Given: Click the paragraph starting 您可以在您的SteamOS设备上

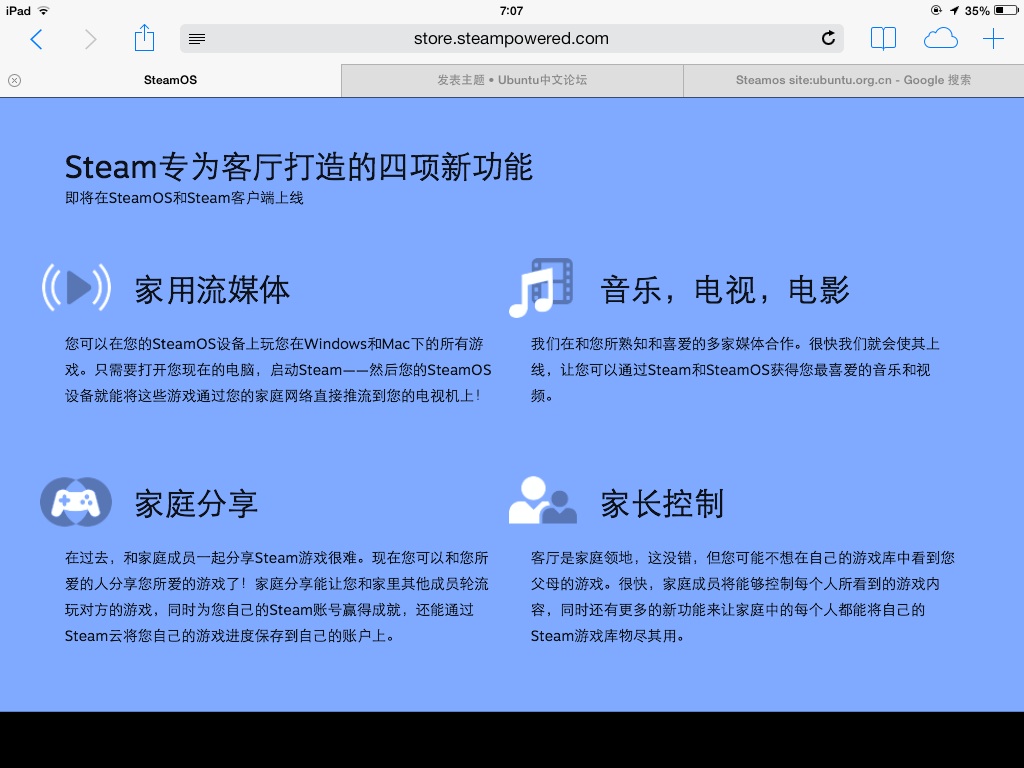Looking at the screenshot, I should (278, 370).
